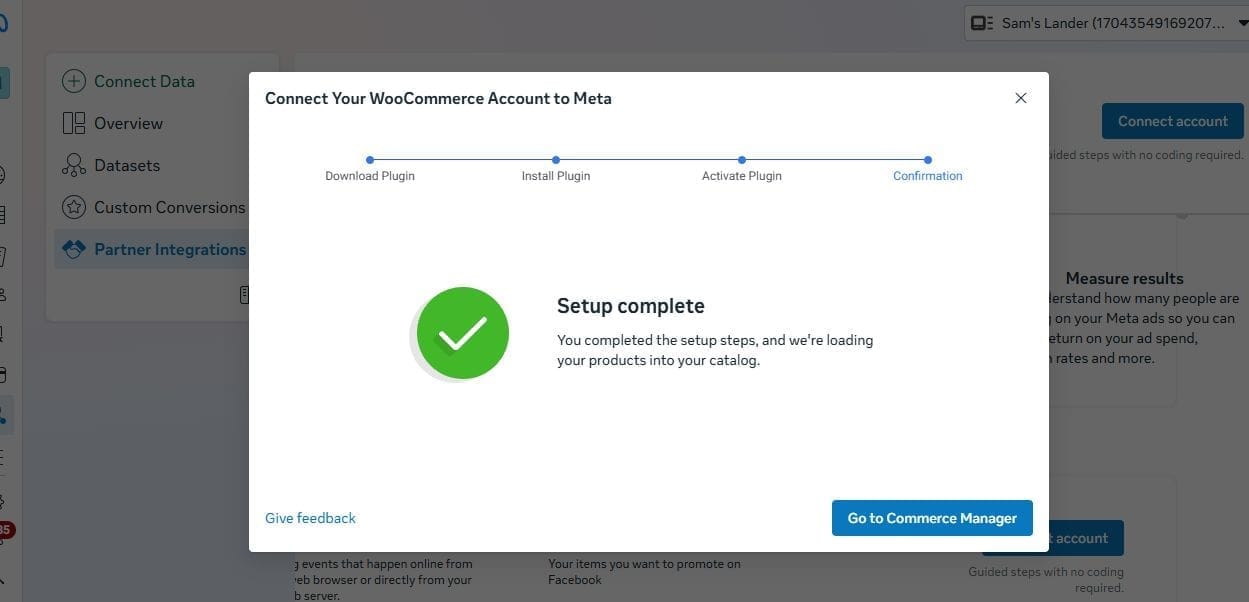The width and height of the screenshot is (1249, 602).
Task: Select the Confirmation step dot
Action: (928, 160)
